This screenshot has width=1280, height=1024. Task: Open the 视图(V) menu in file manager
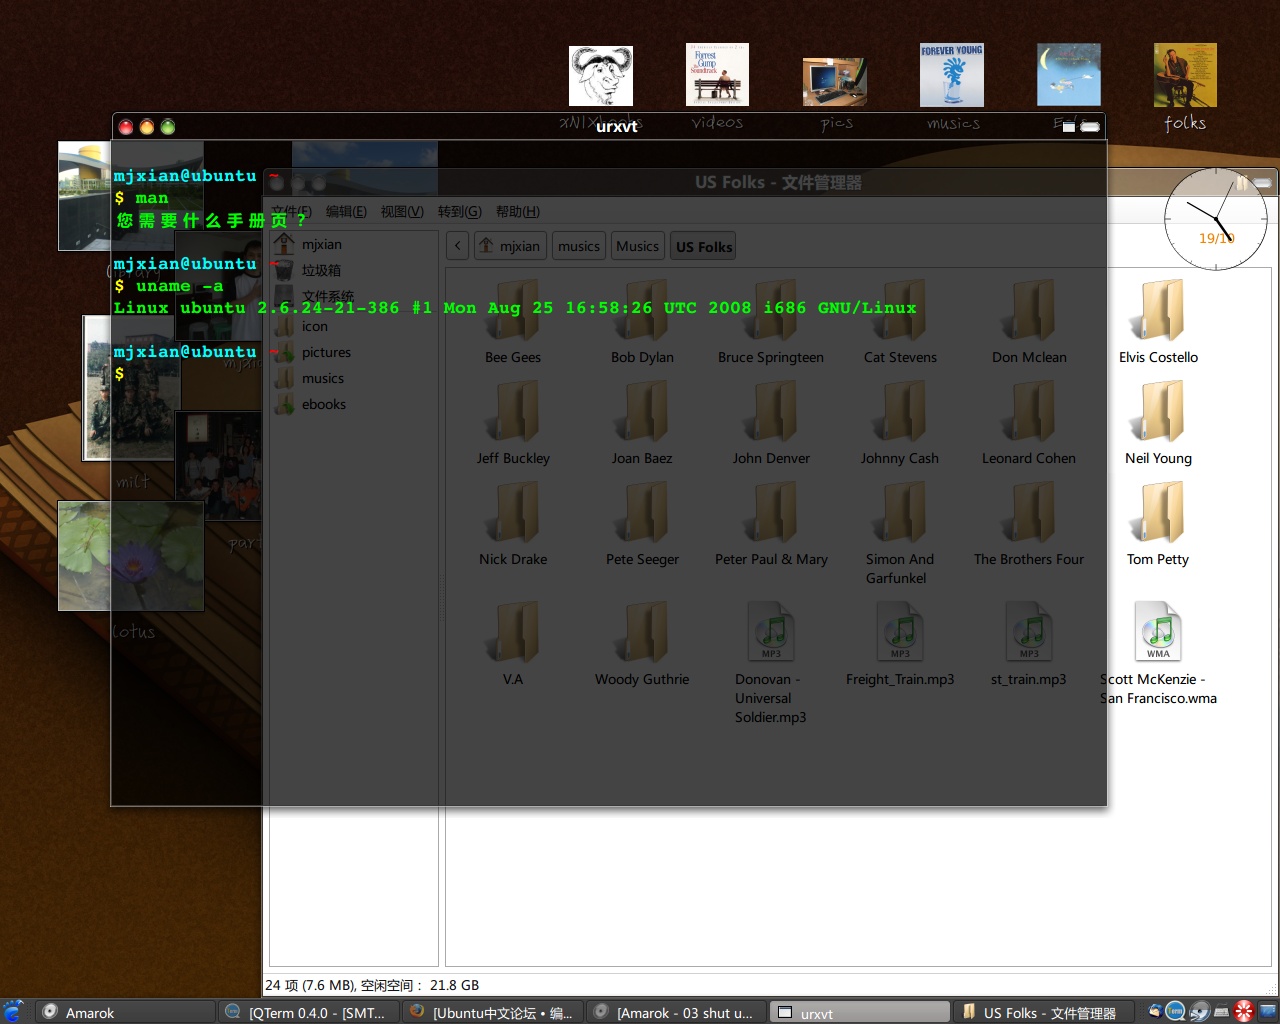(402, 212)
